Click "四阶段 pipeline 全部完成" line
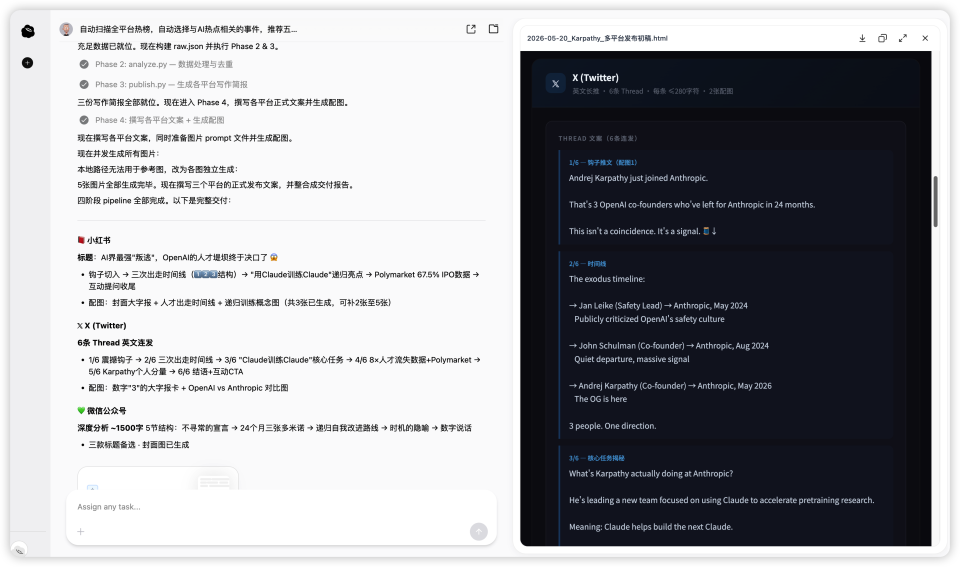The height and width of the screenshot is (567, 960). tap(154, 200)
